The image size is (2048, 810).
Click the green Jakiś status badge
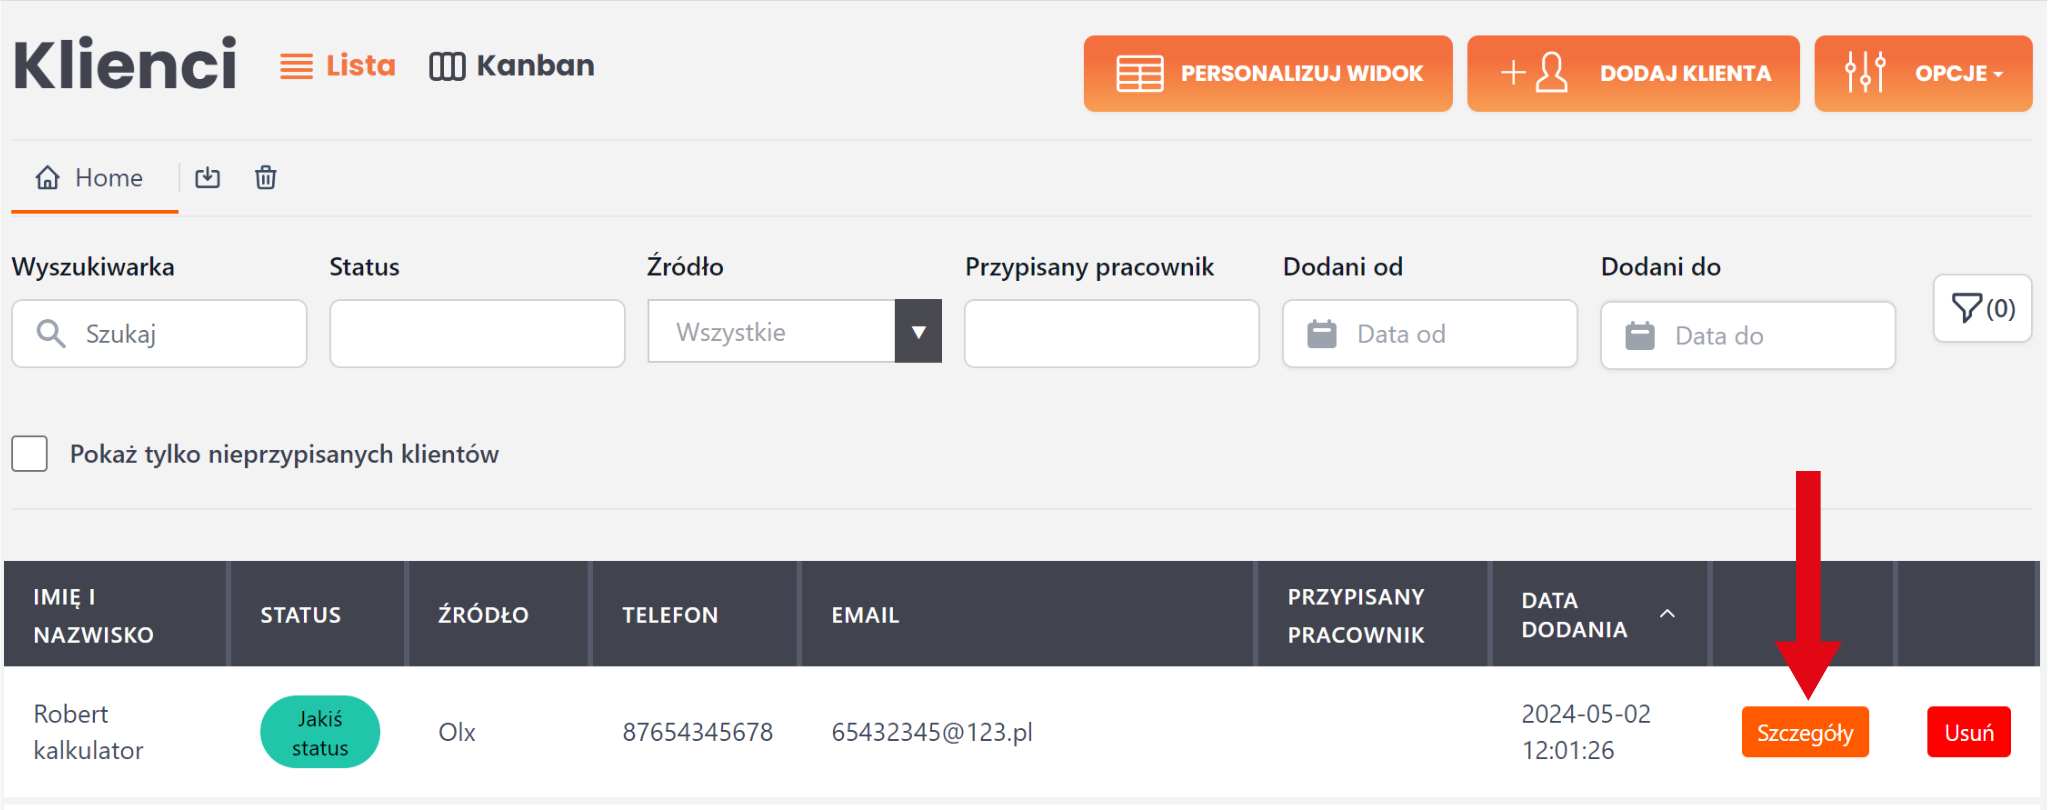[320, 733]
